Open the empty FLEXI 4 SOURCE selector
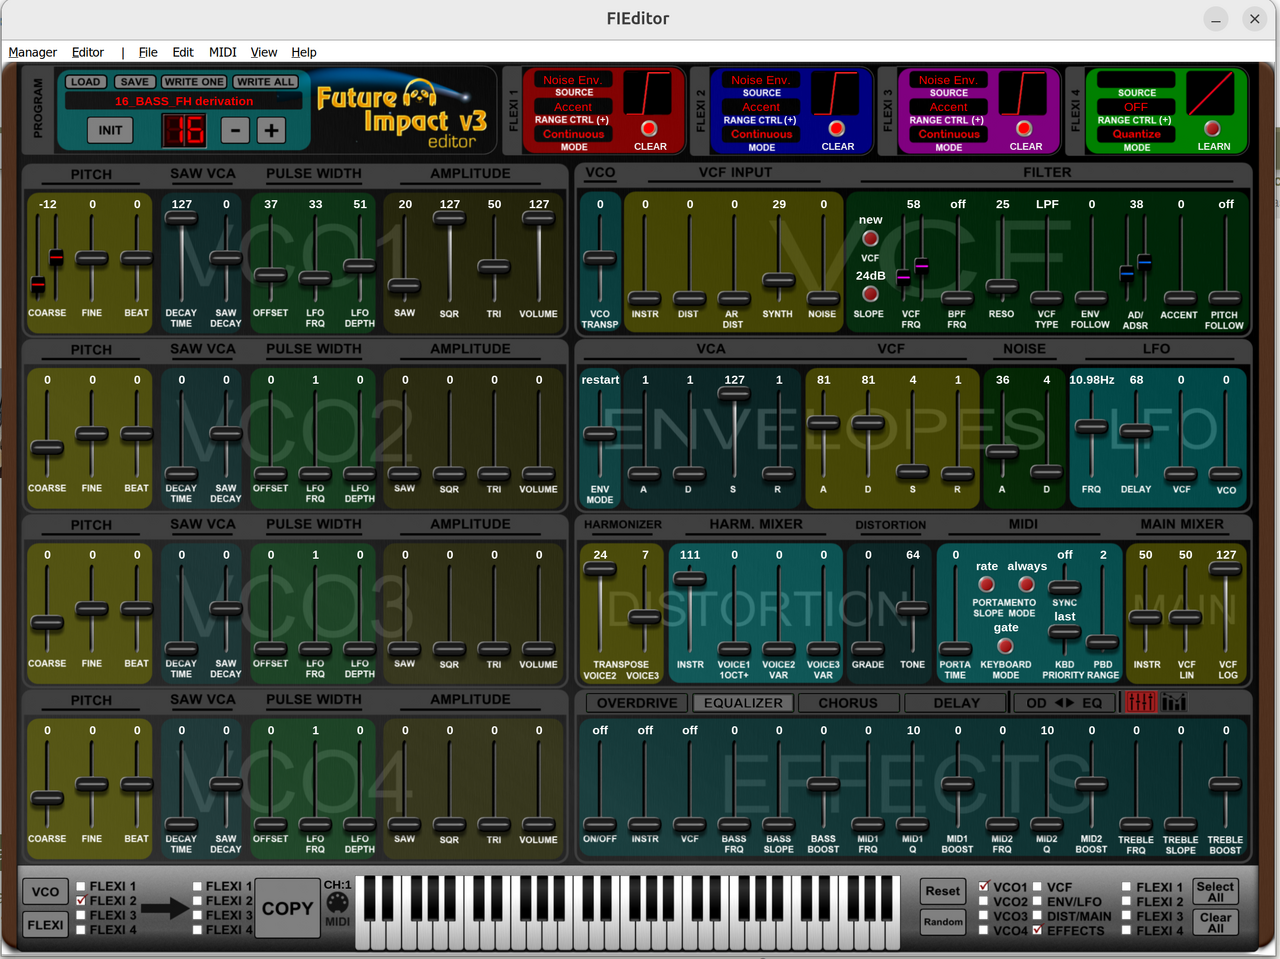This screenshot has height=959, width=1280. (1136, 80)
